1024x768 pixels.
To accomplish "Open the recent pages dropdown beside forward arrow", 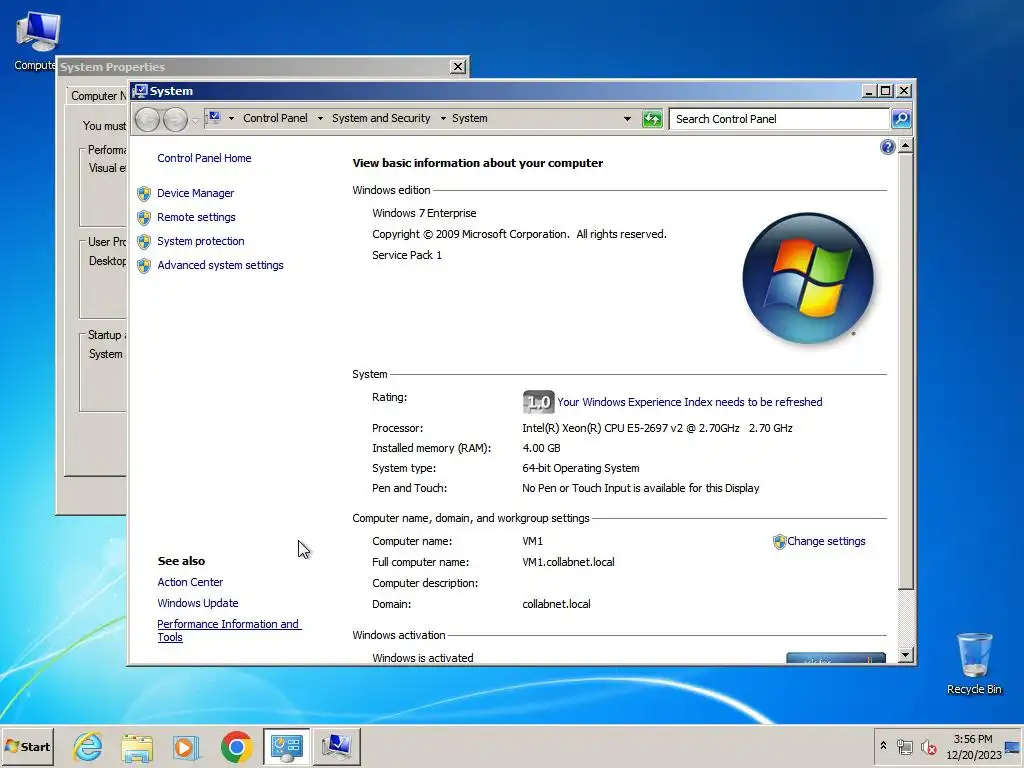I will point(195,120).
